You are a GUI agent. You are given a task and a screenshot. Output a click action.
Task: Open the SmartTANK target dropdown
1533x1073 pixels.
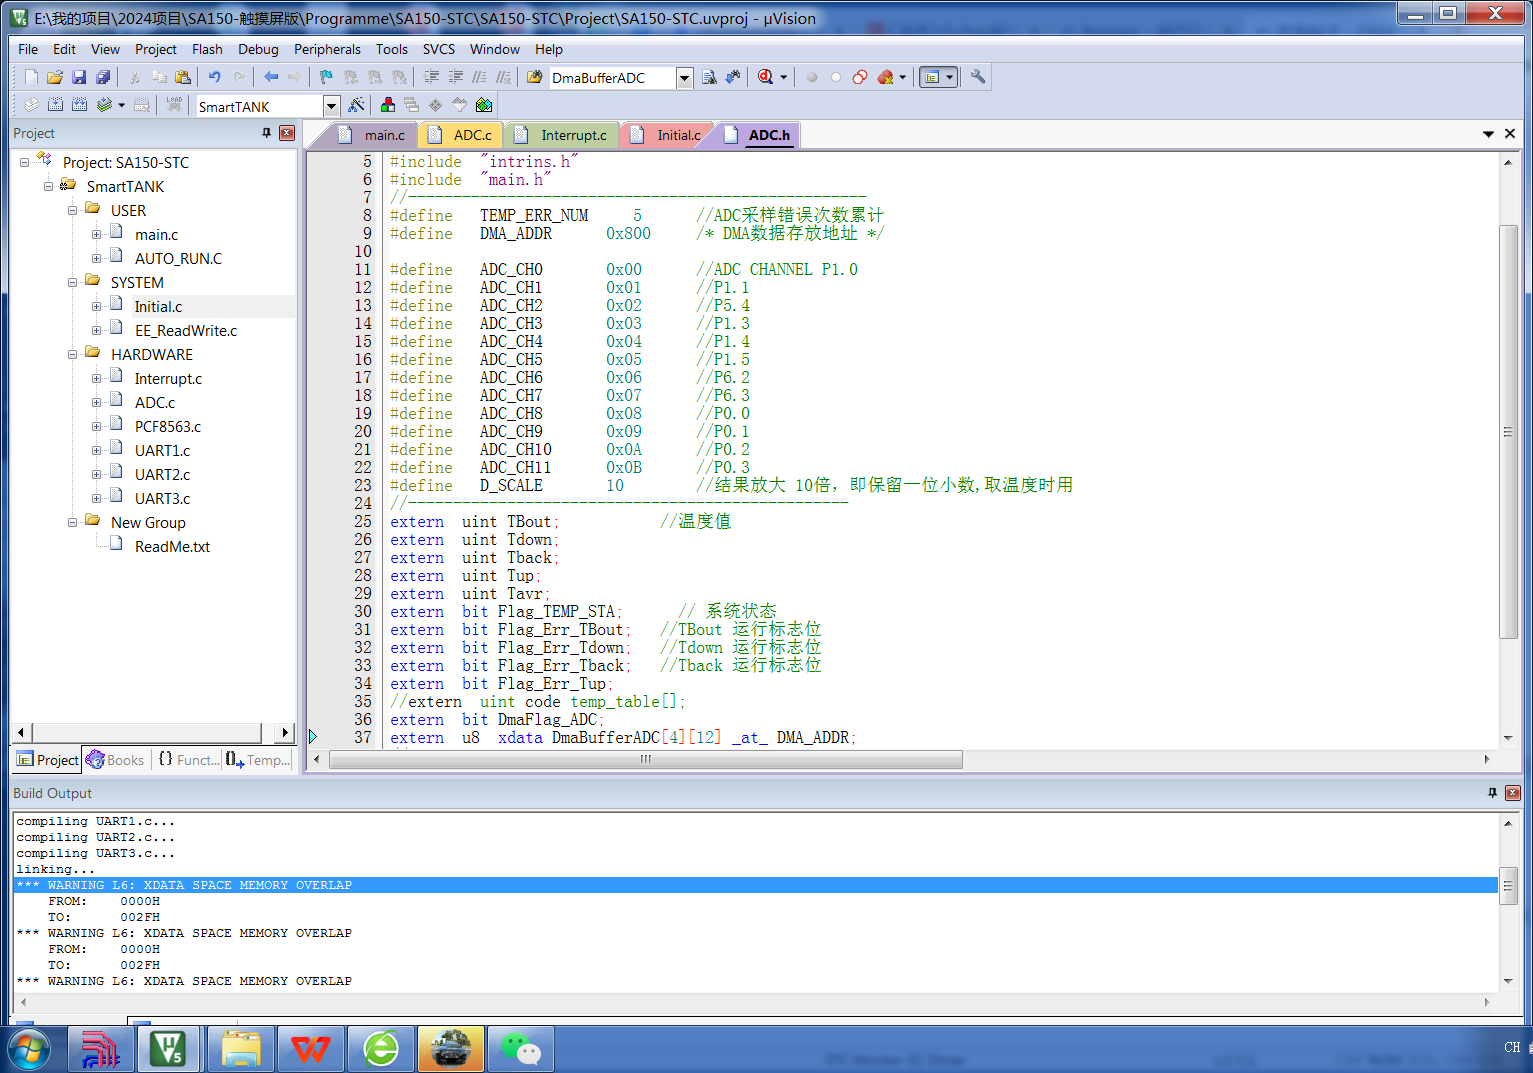(331, 106)
